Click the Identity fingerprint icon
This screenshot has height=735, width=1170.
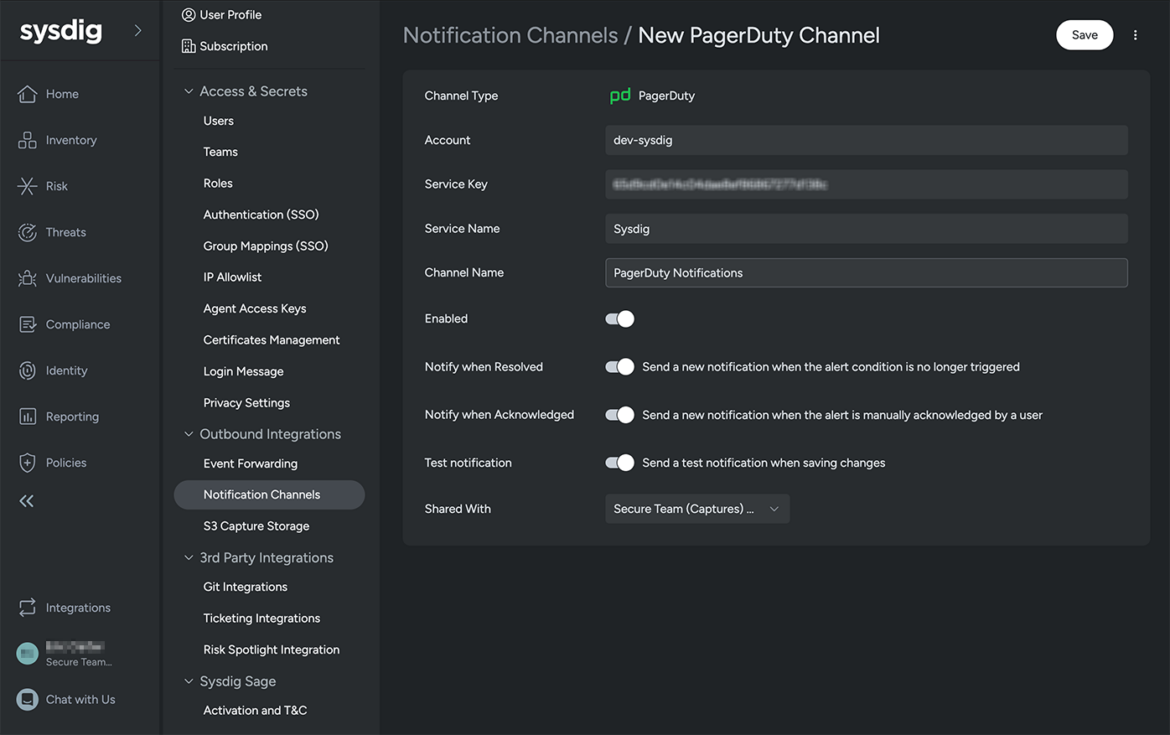point(28,371)
